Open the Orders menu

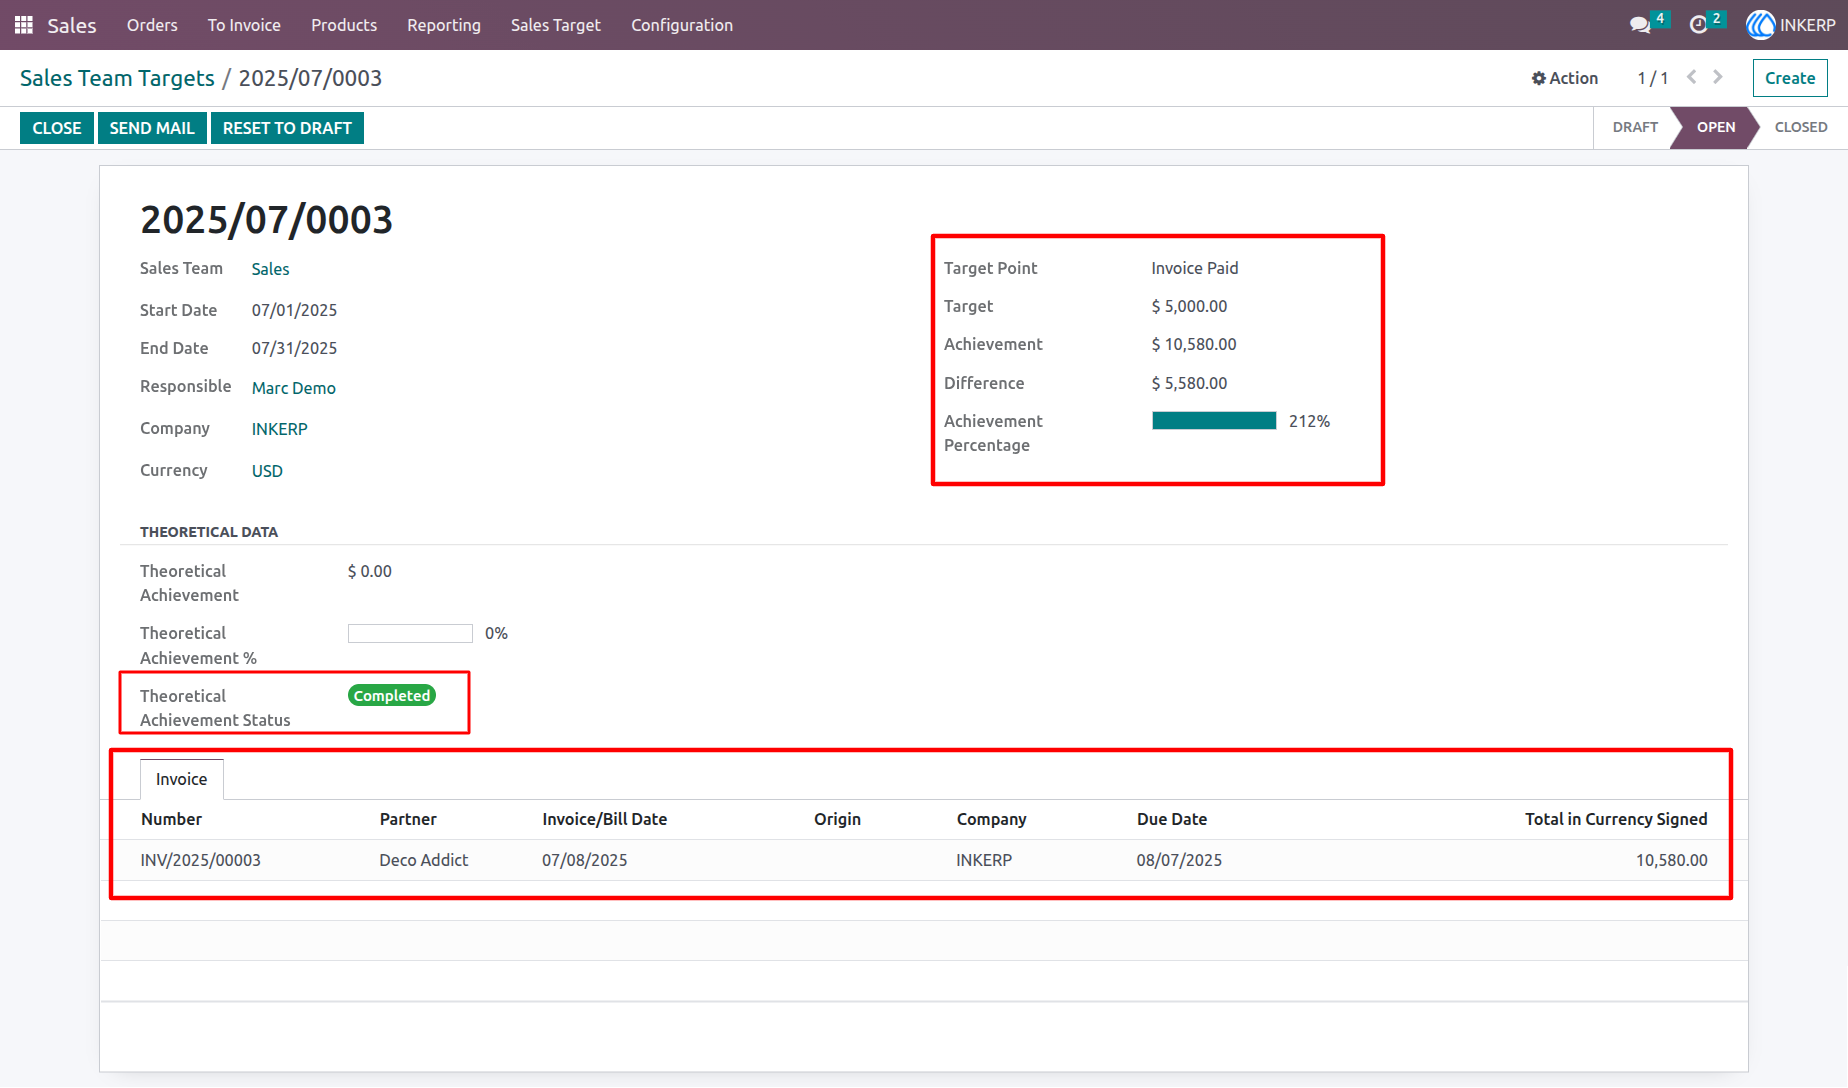152,25
